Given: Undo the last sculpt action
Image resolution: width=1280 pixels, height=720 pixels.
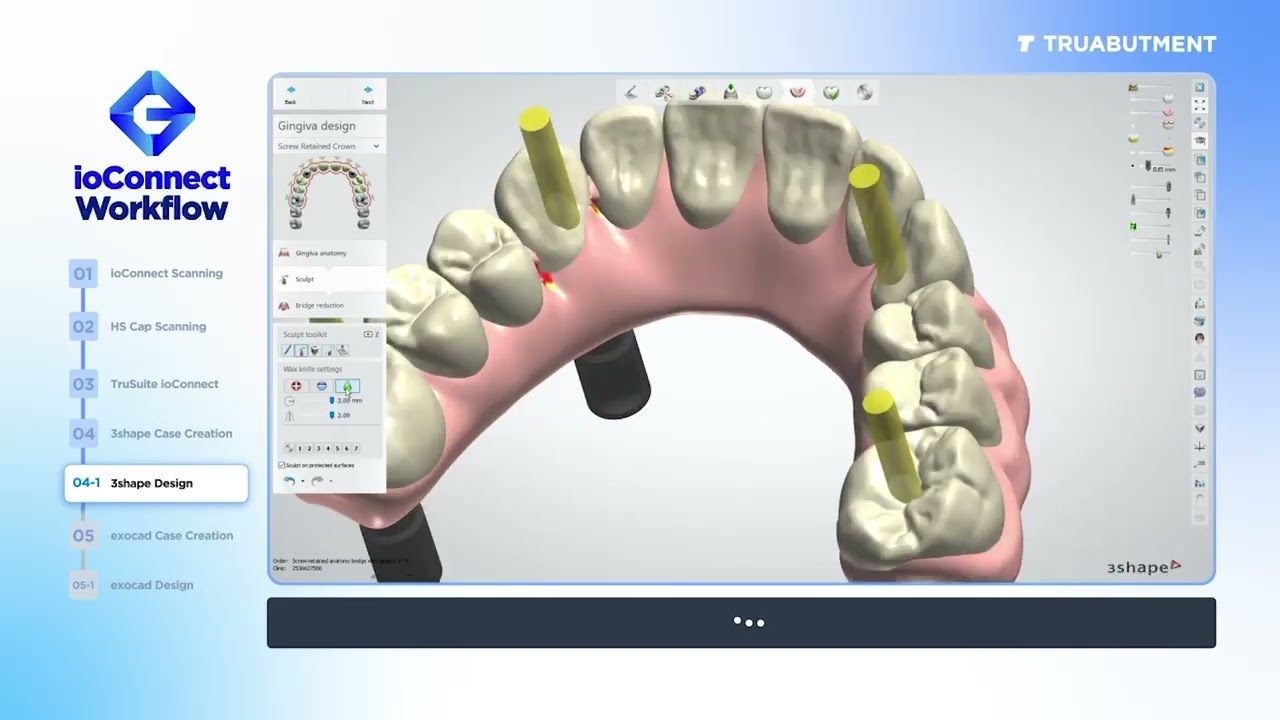Looking at the screenshot, I should (289, 481).
